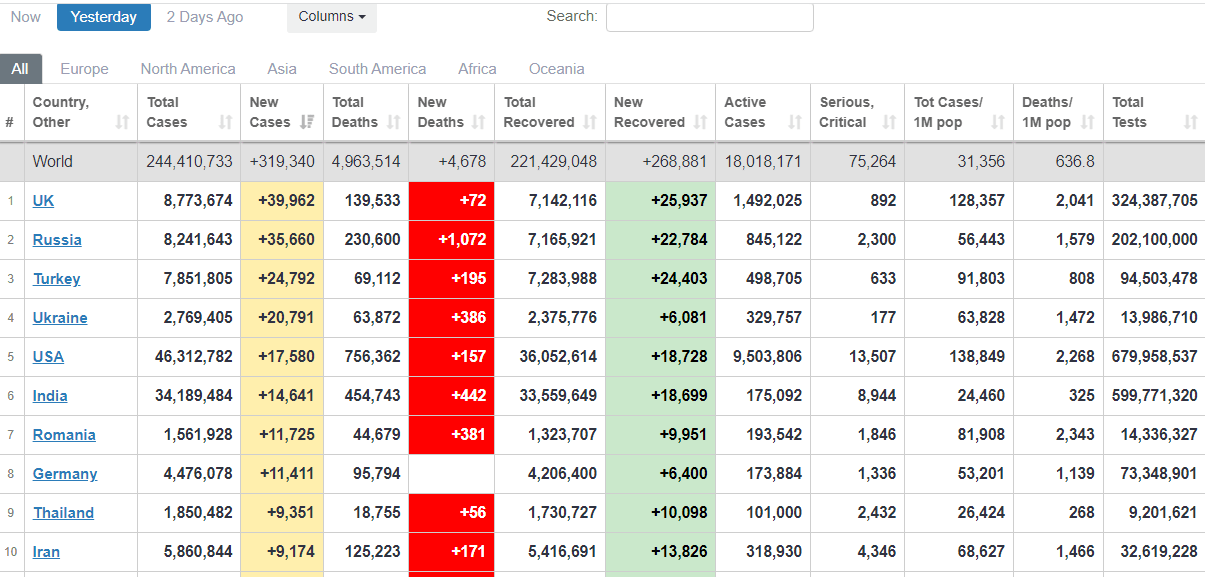Open the Russia country link
The image size is (1205, 577).
[x=57, y=240]
